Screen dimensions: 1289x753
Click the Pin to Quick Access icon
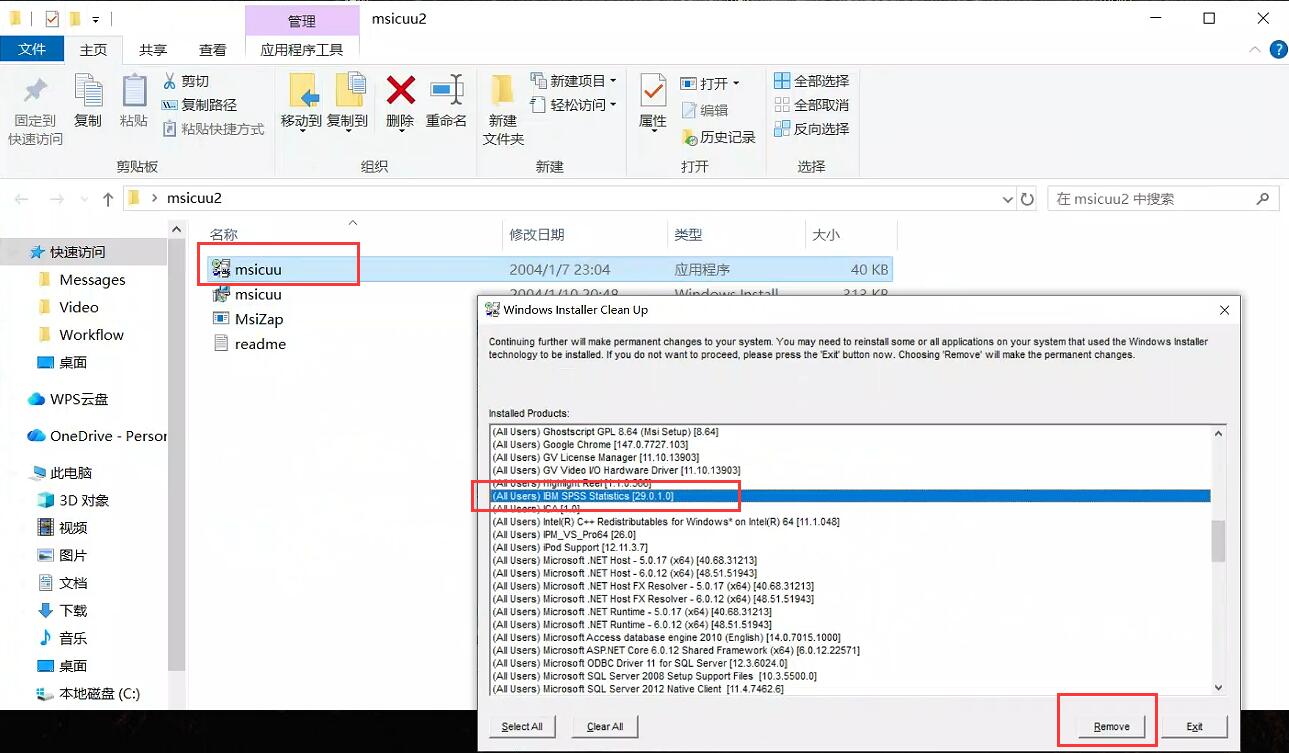[x=35, y=92]
